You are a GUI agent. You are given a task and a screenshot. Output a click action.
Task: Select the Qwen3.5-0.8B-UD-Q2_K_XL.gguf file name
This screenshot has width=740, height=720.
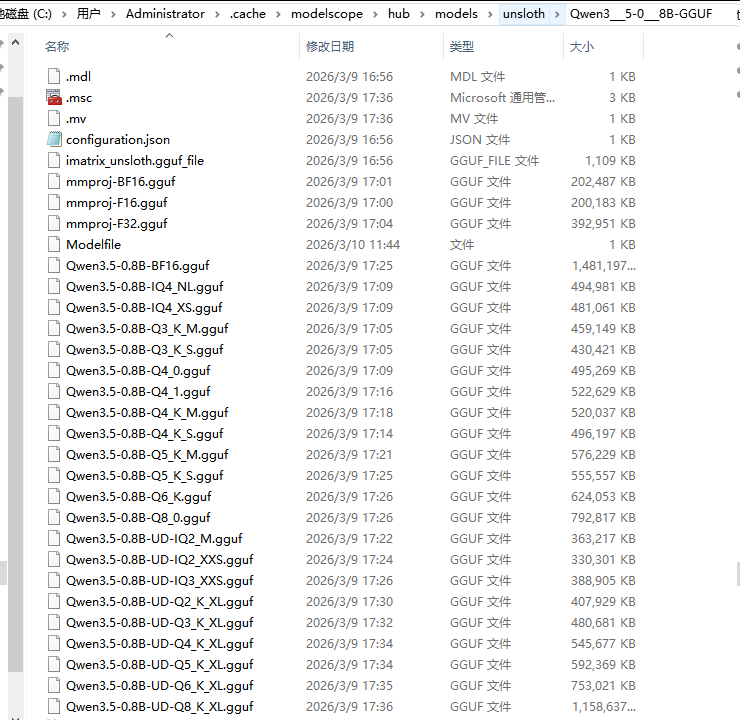160,601
